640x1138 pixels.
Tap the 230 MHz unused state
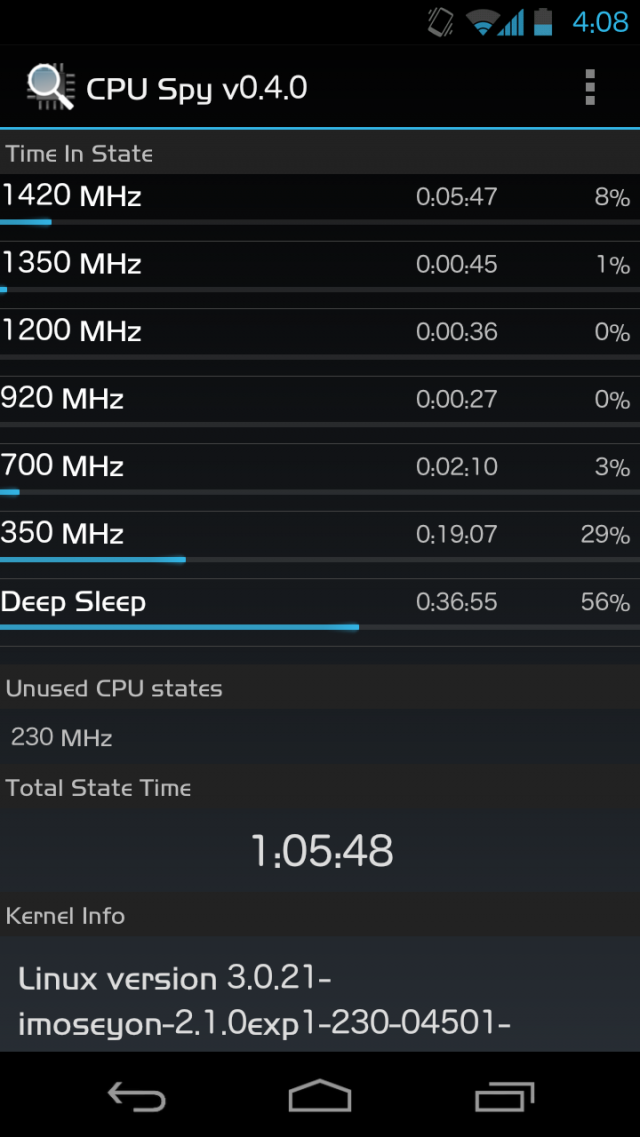pyautogui.click(x=62, y=738)
